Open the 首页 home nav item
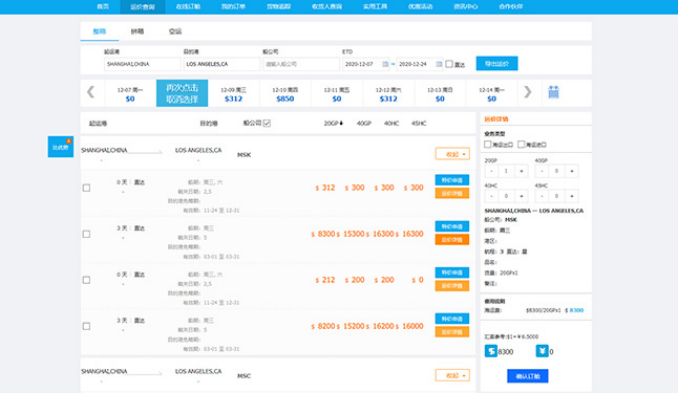This screenshot has width=678, height=394. tap(102, 6)
